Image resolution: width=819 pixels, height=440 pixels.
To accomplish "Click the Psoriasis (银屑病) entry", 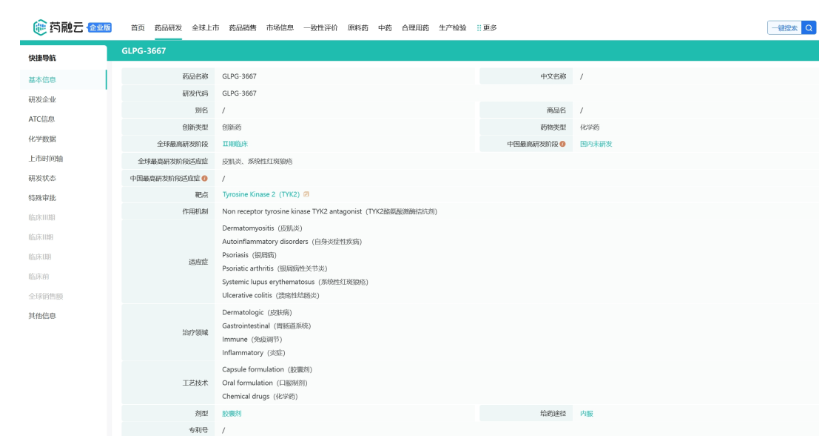I will 249,255.
